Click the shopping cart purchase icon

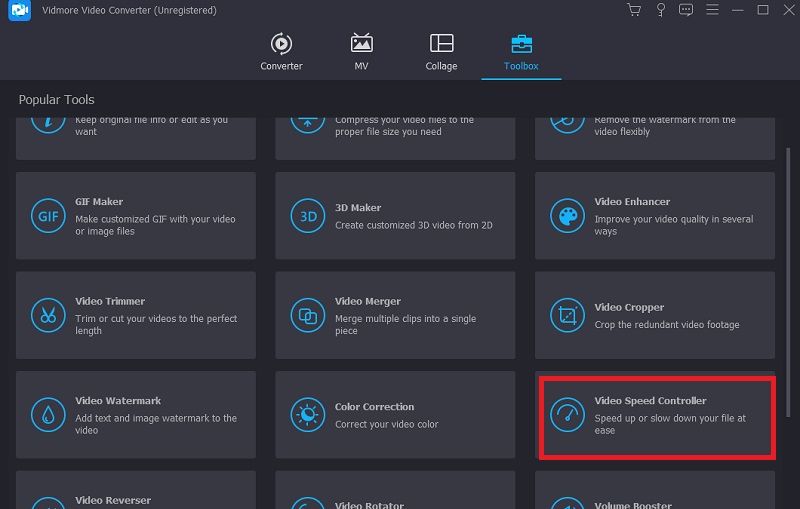click(x=634, y=10)
